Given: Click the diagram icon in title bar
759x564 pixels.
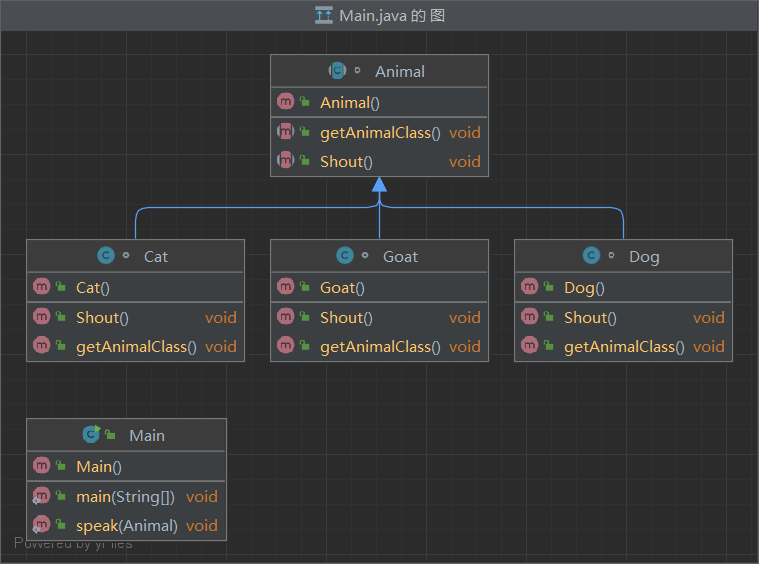Looking at the screenshot, I should pyautogui.click(x=323, y=14).
